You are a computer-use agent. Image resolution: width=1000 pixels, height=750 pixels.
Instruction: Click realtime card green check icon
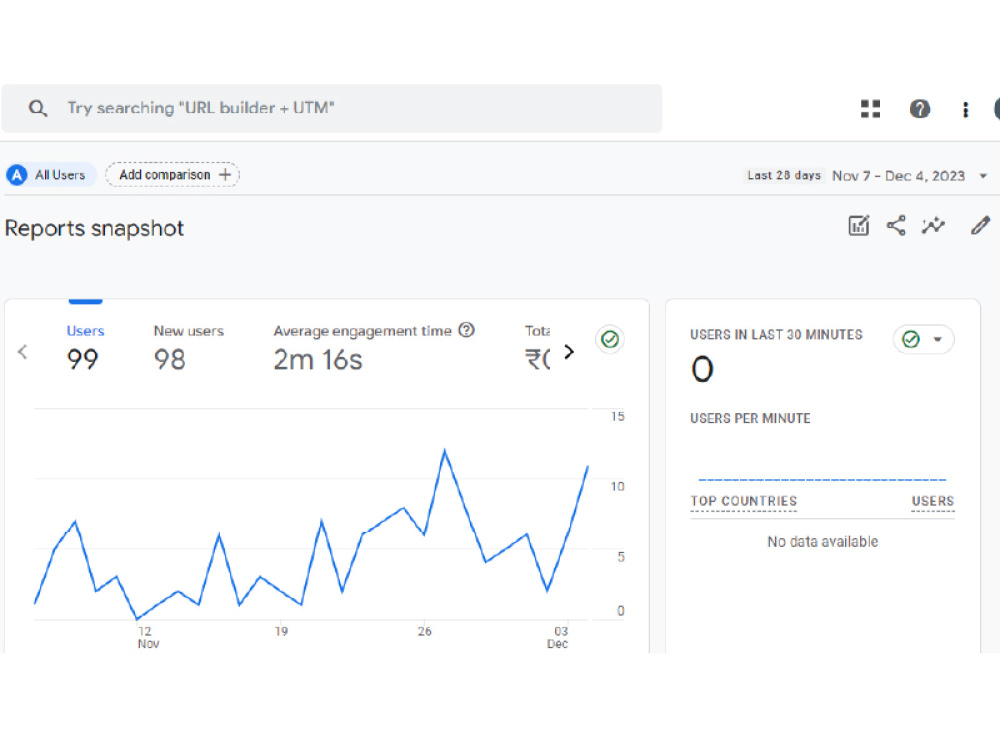911,339
